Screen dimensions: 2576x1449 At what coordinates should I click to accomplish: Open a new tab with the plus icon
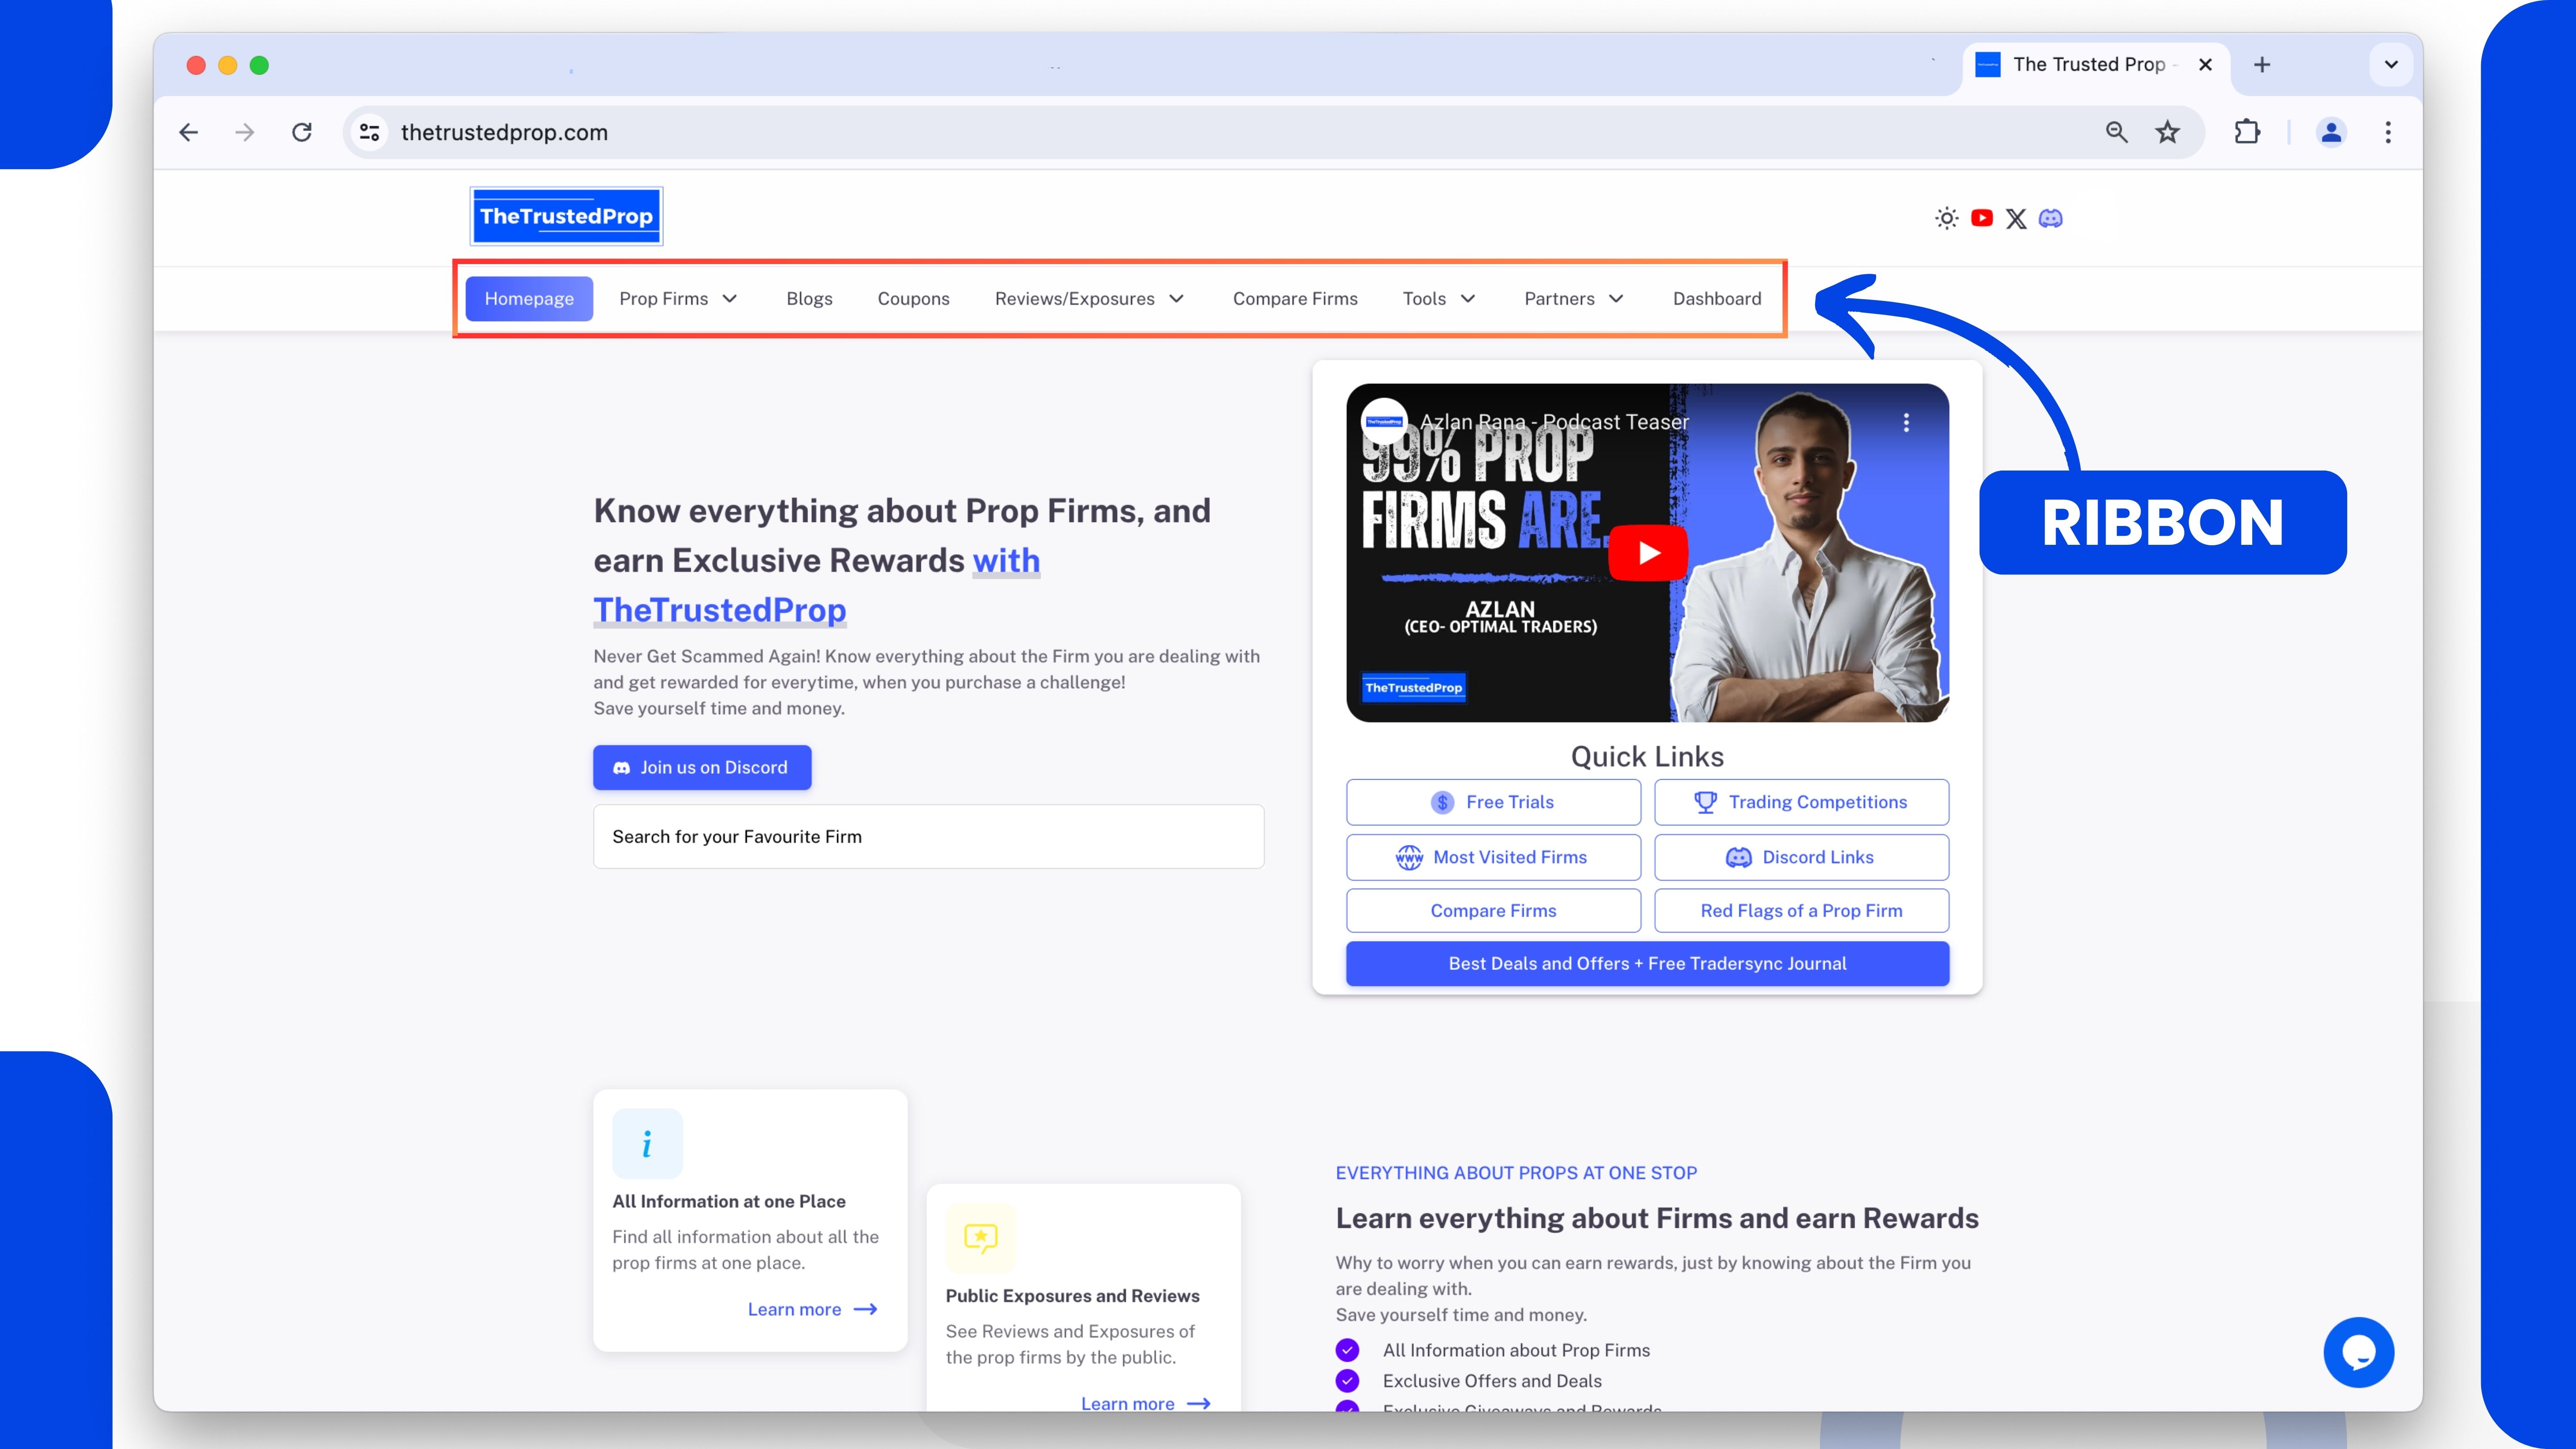pyautogui.click(x=2262, y=65)
